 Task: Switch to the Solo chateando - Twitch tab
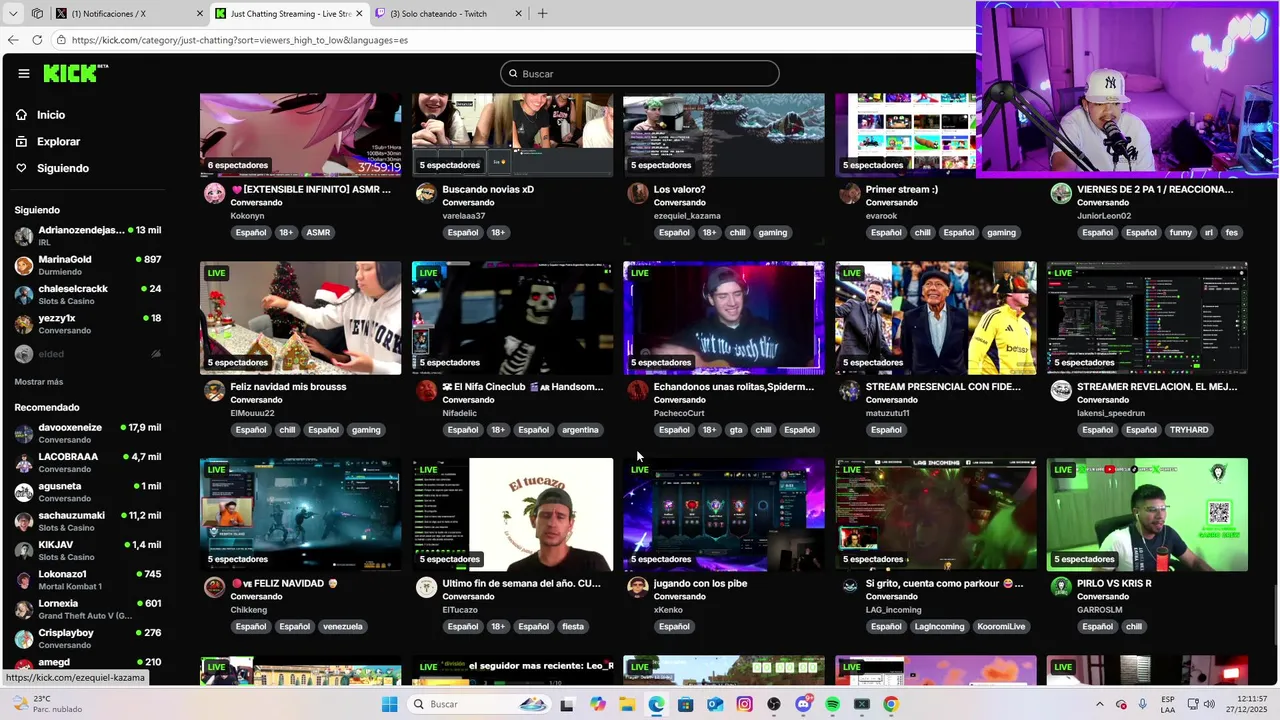pos(450,13)
